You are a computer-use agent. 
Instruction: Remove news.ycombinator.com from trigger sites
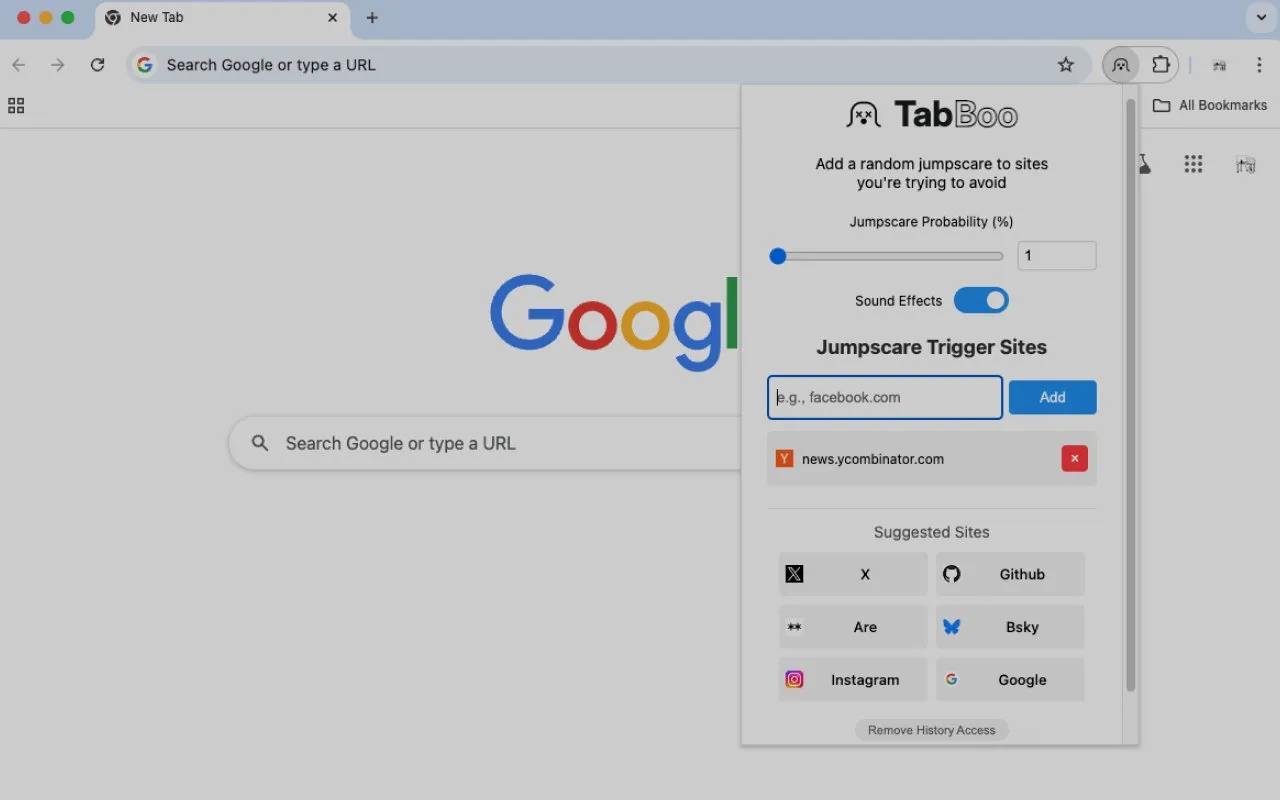(1074, 459)
